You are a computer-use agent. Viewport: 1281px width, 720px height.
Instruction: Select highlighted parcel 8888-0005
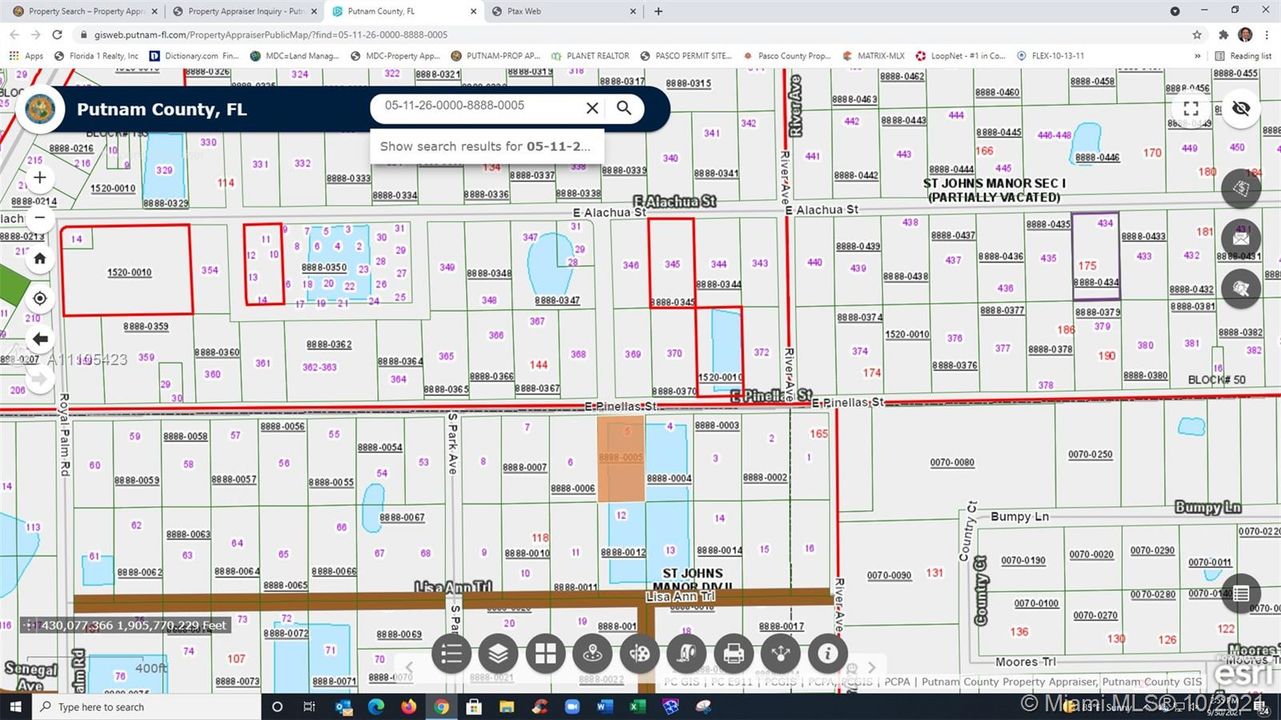pos(620,458)
